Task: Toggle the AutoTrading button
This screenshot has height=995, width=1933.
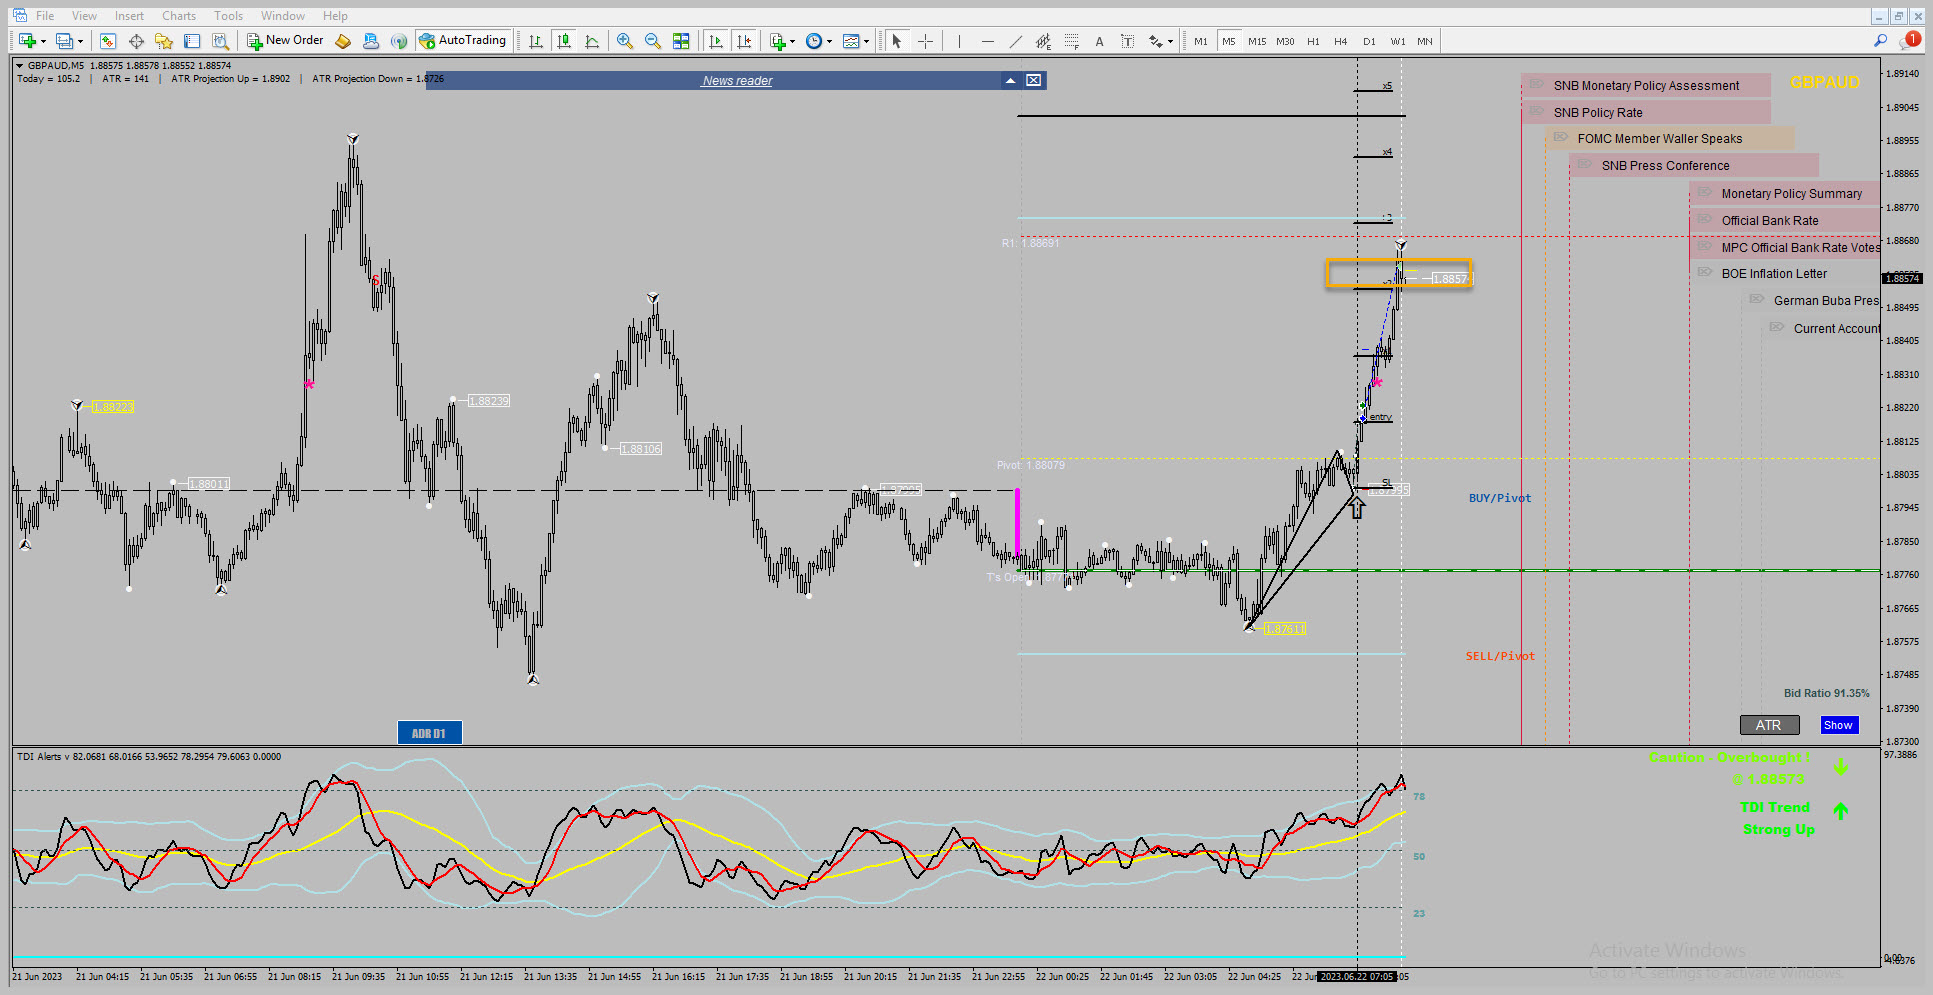Action: point(462,41)
